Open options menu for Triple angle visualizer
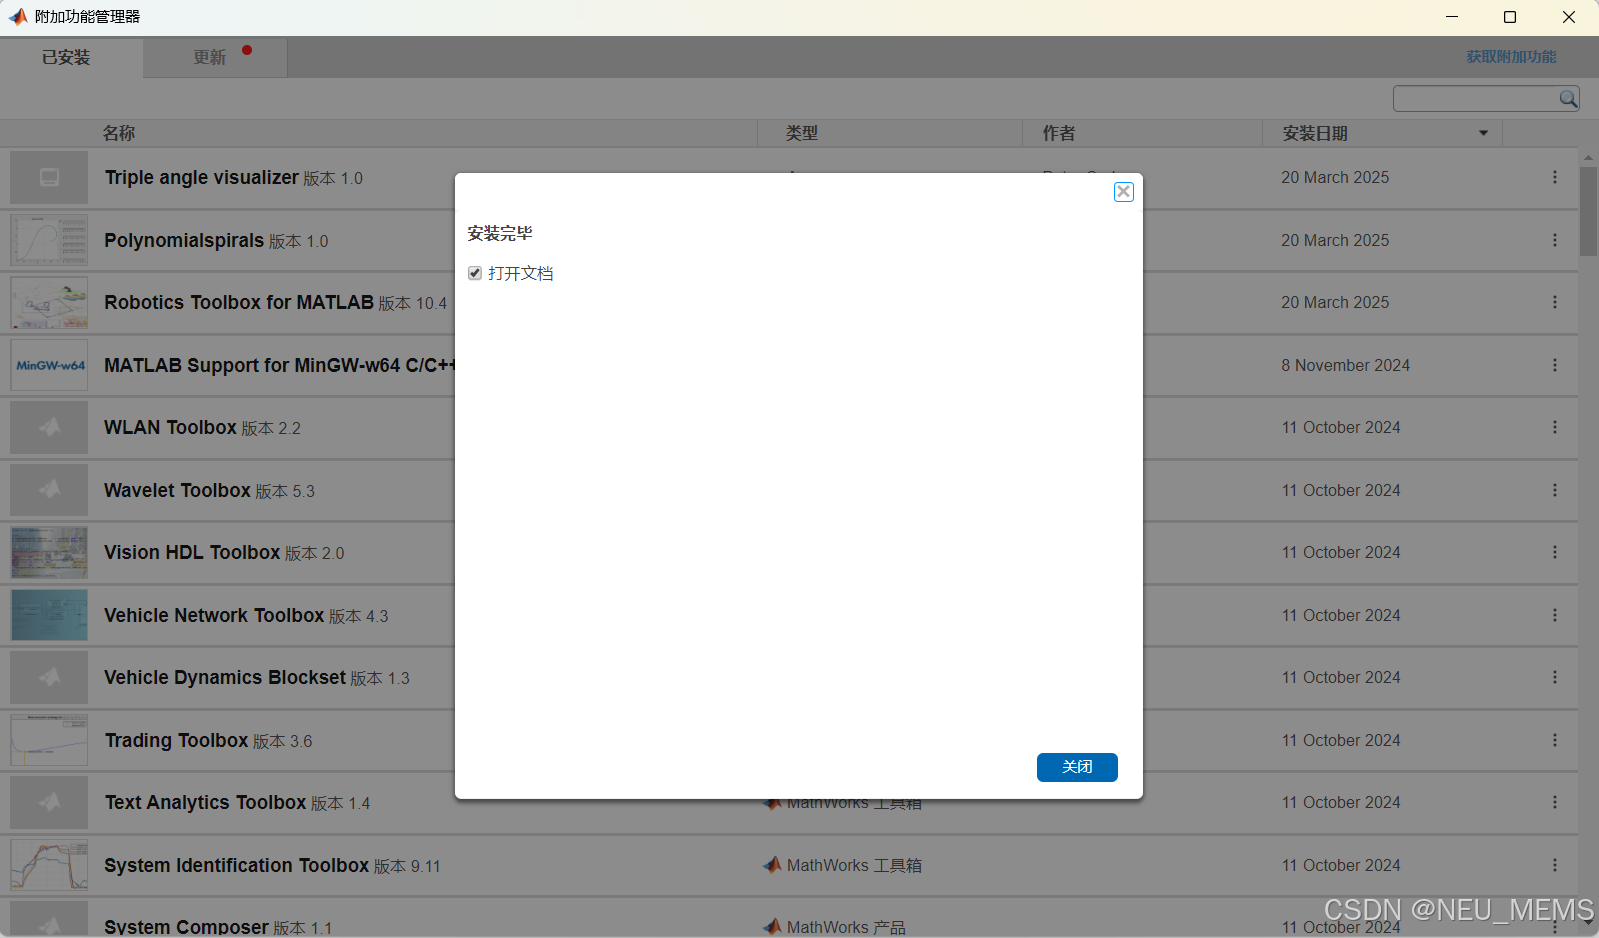Image resolution: width=1599 pixels, height=938 pixels. [x=1554, y=177]
